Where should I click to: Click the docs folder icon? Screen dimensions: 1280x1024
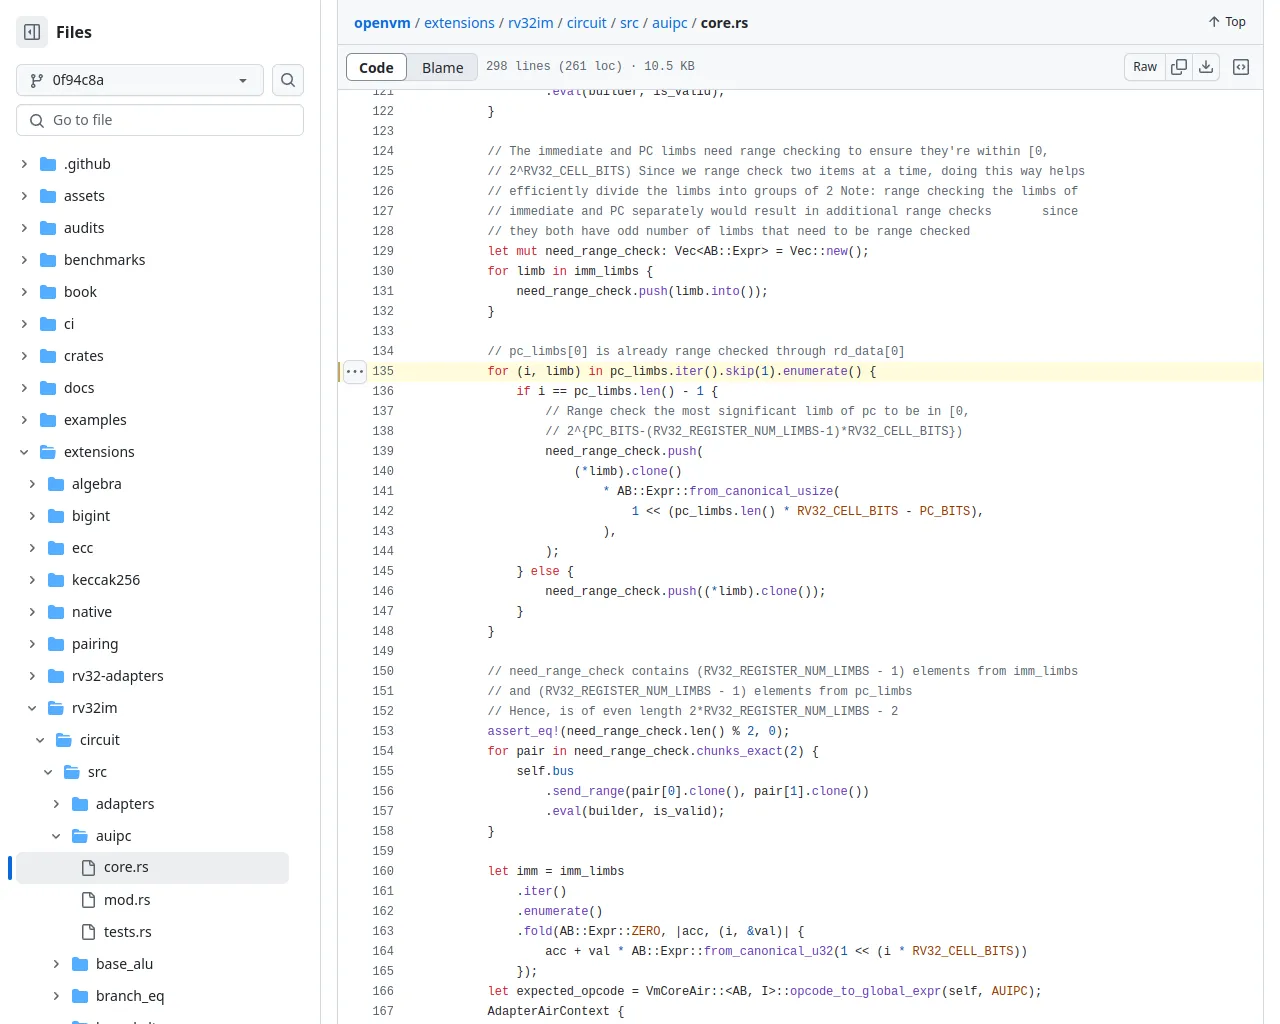pos(48,388)
